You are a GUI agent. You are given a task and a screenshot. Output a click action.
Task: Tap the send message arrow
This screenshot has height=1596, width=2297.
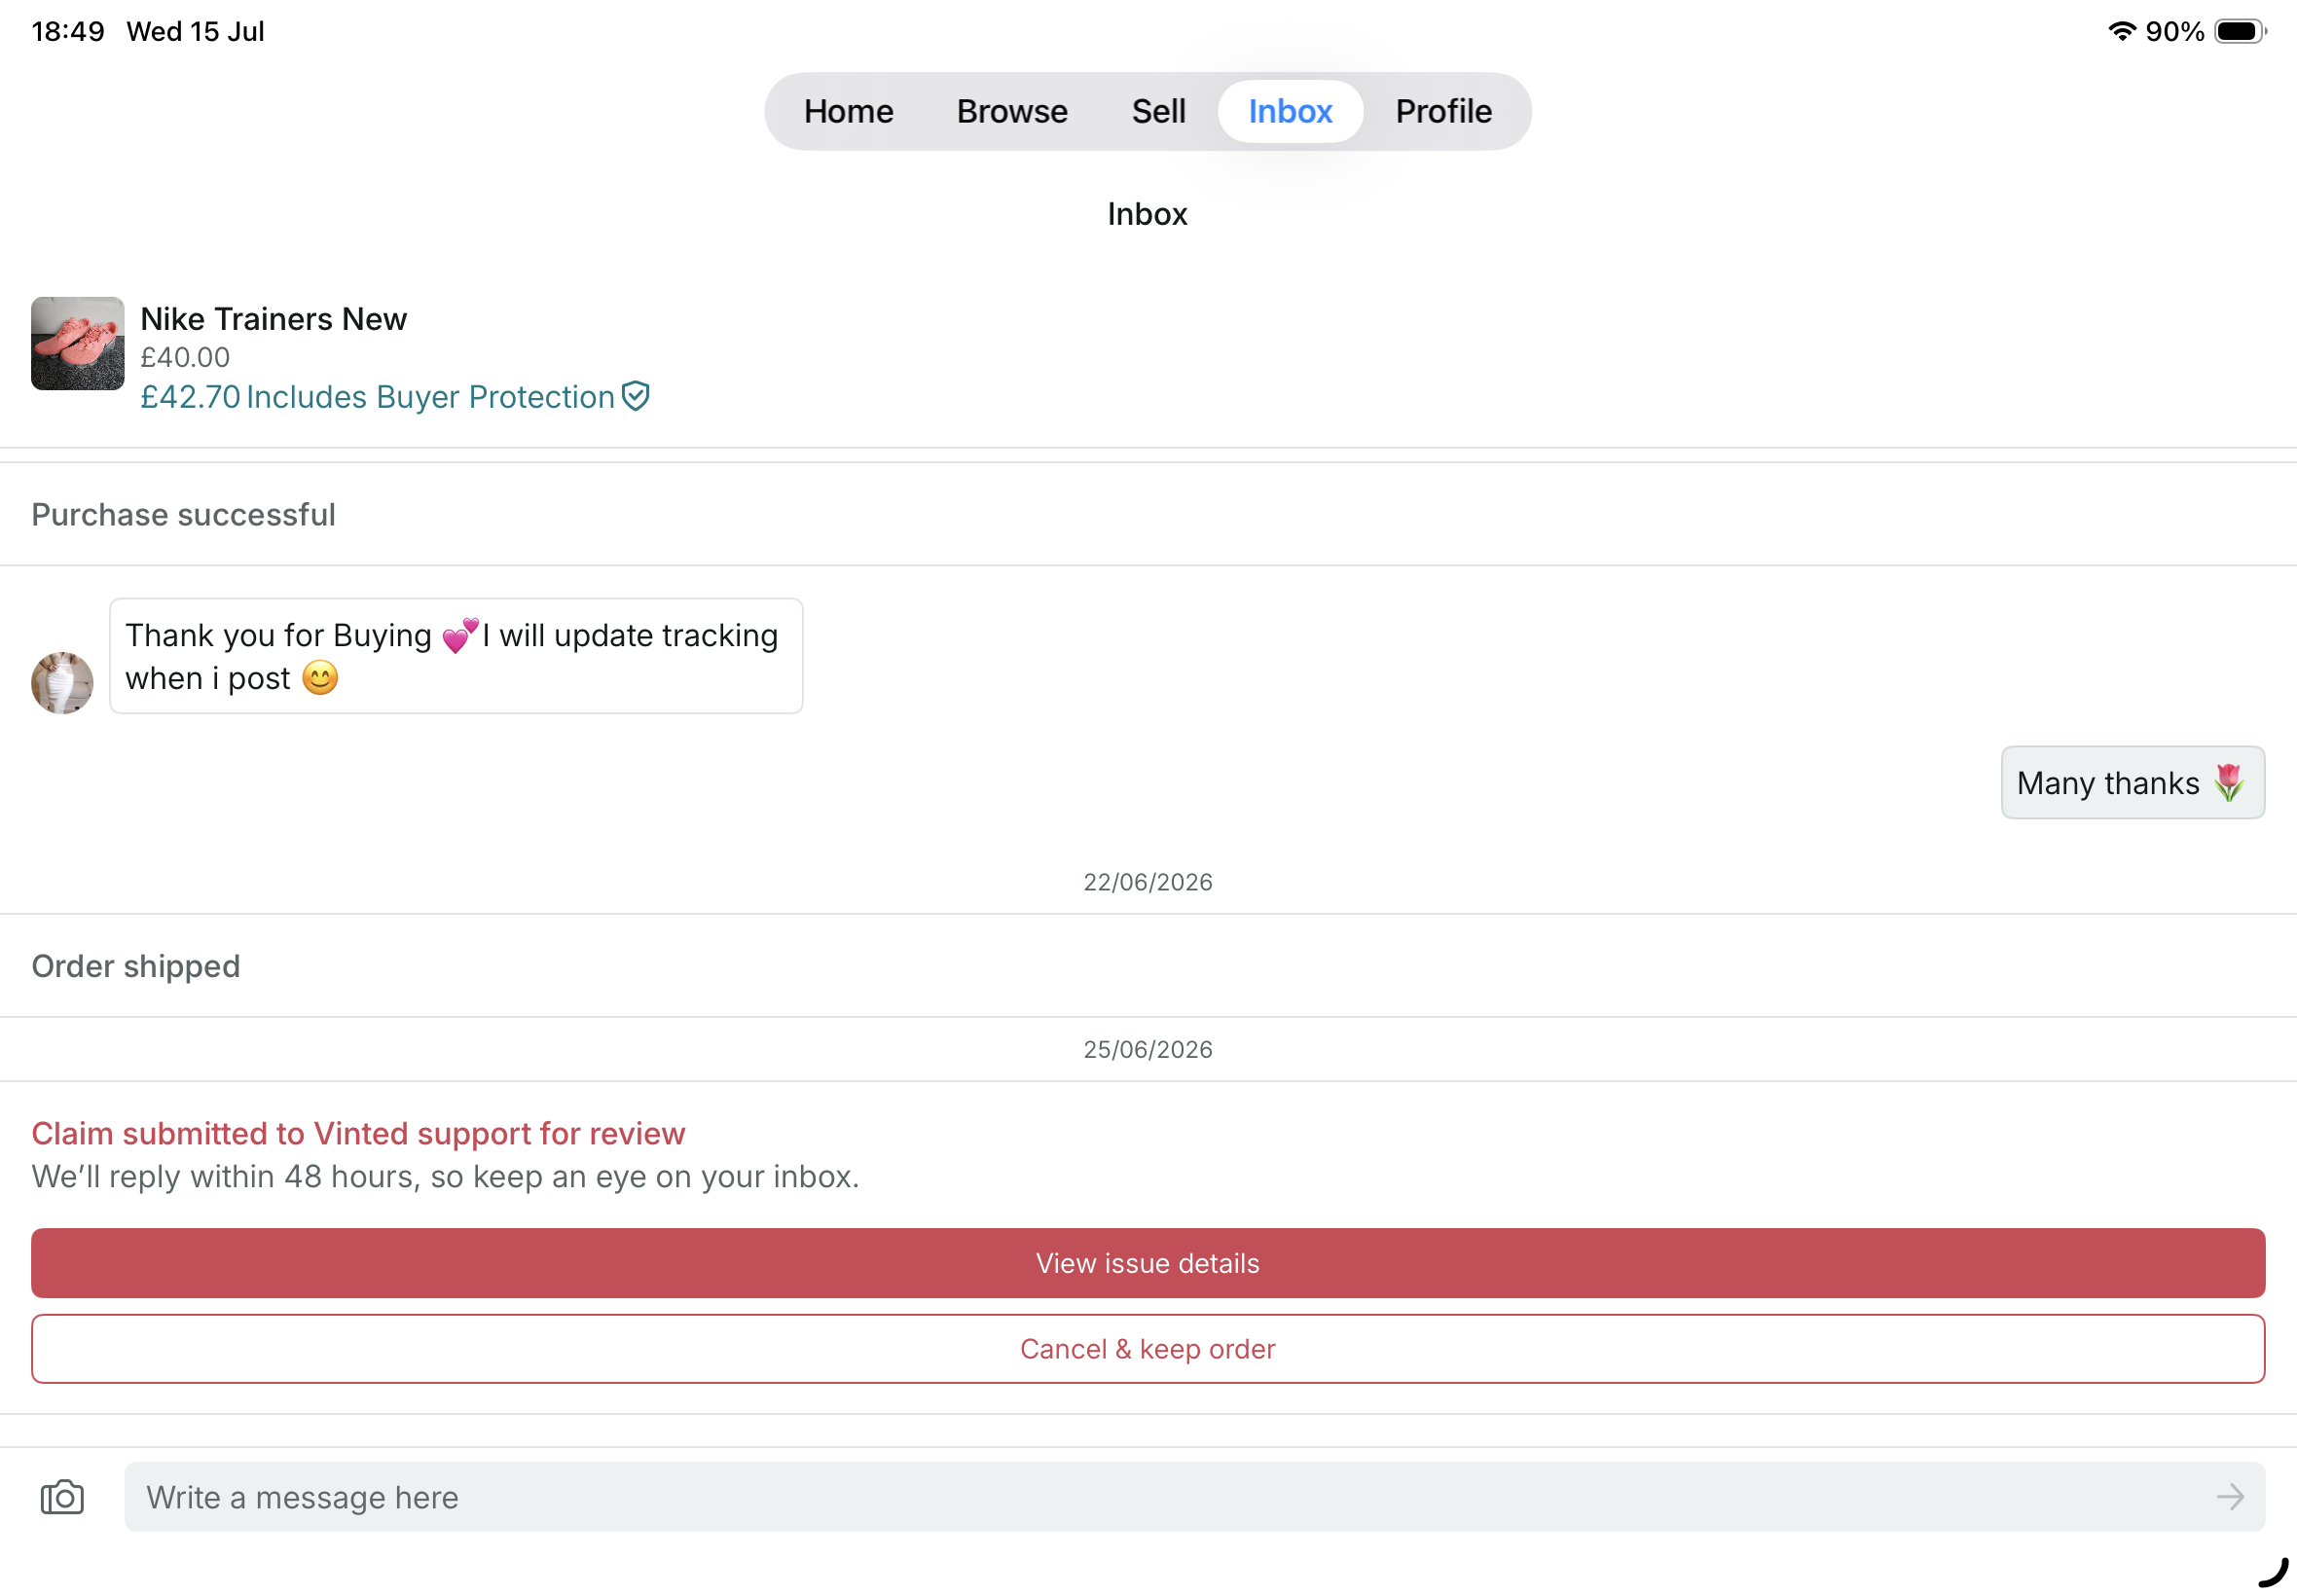(x=2229, y=1497)
